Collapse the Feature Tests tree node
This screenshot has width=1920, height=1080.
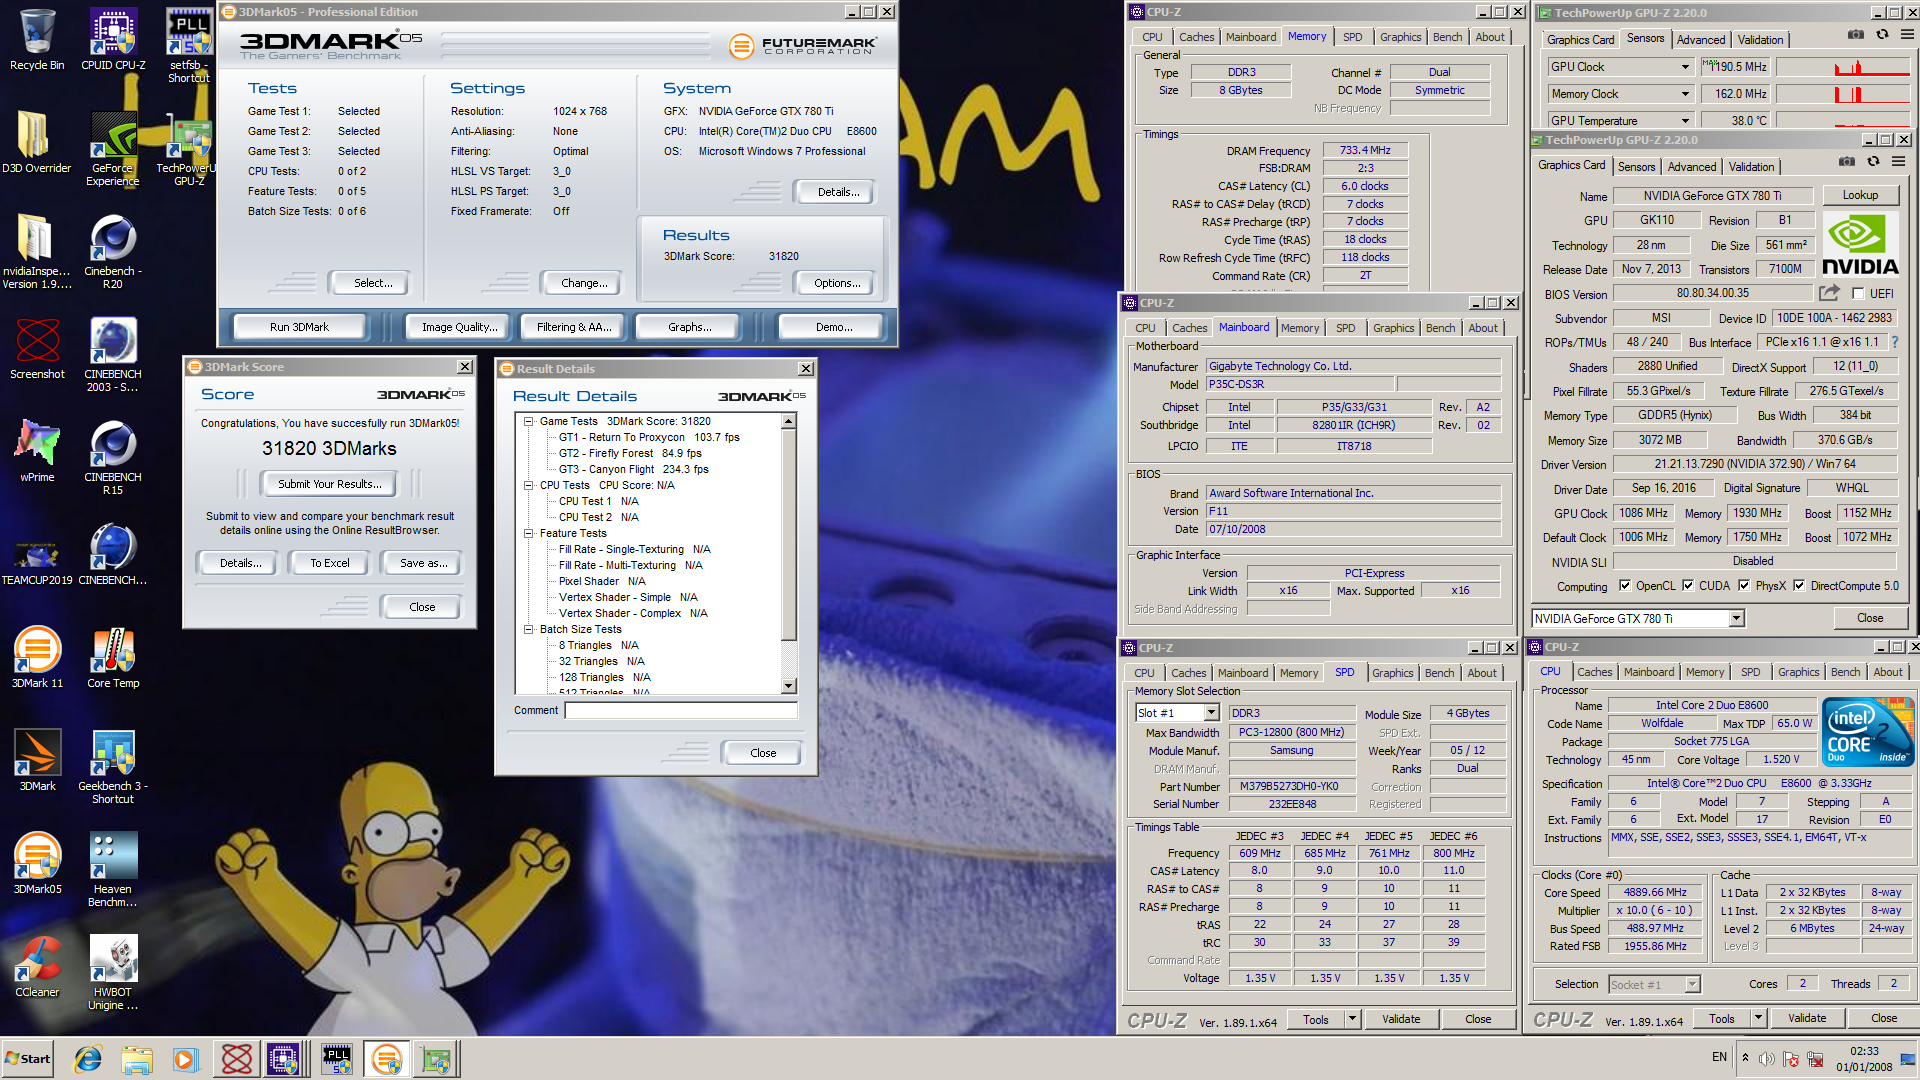[529, 533]
